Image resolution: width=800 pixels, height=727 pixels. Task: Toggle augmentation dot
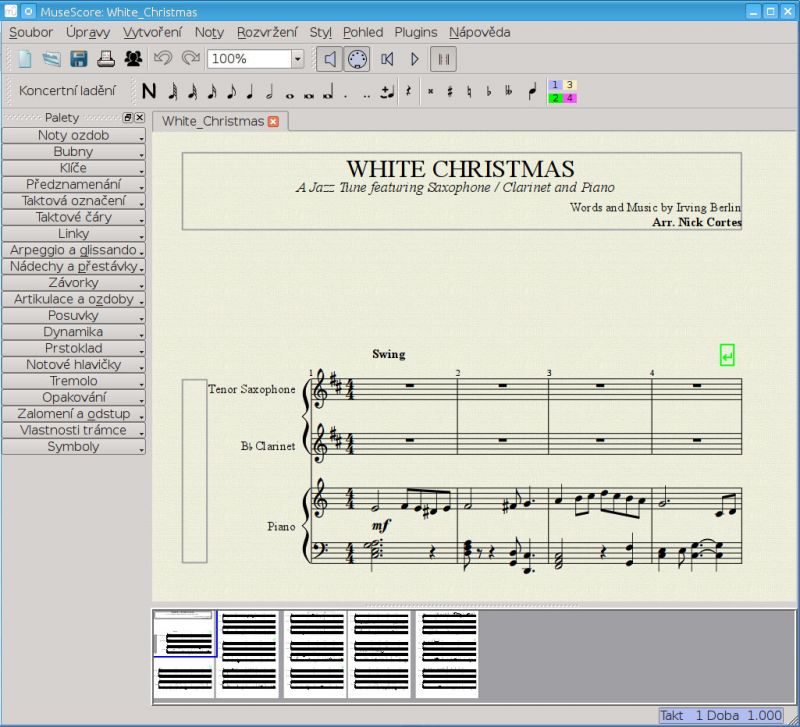pyautogui.click(x=346, y=95)
